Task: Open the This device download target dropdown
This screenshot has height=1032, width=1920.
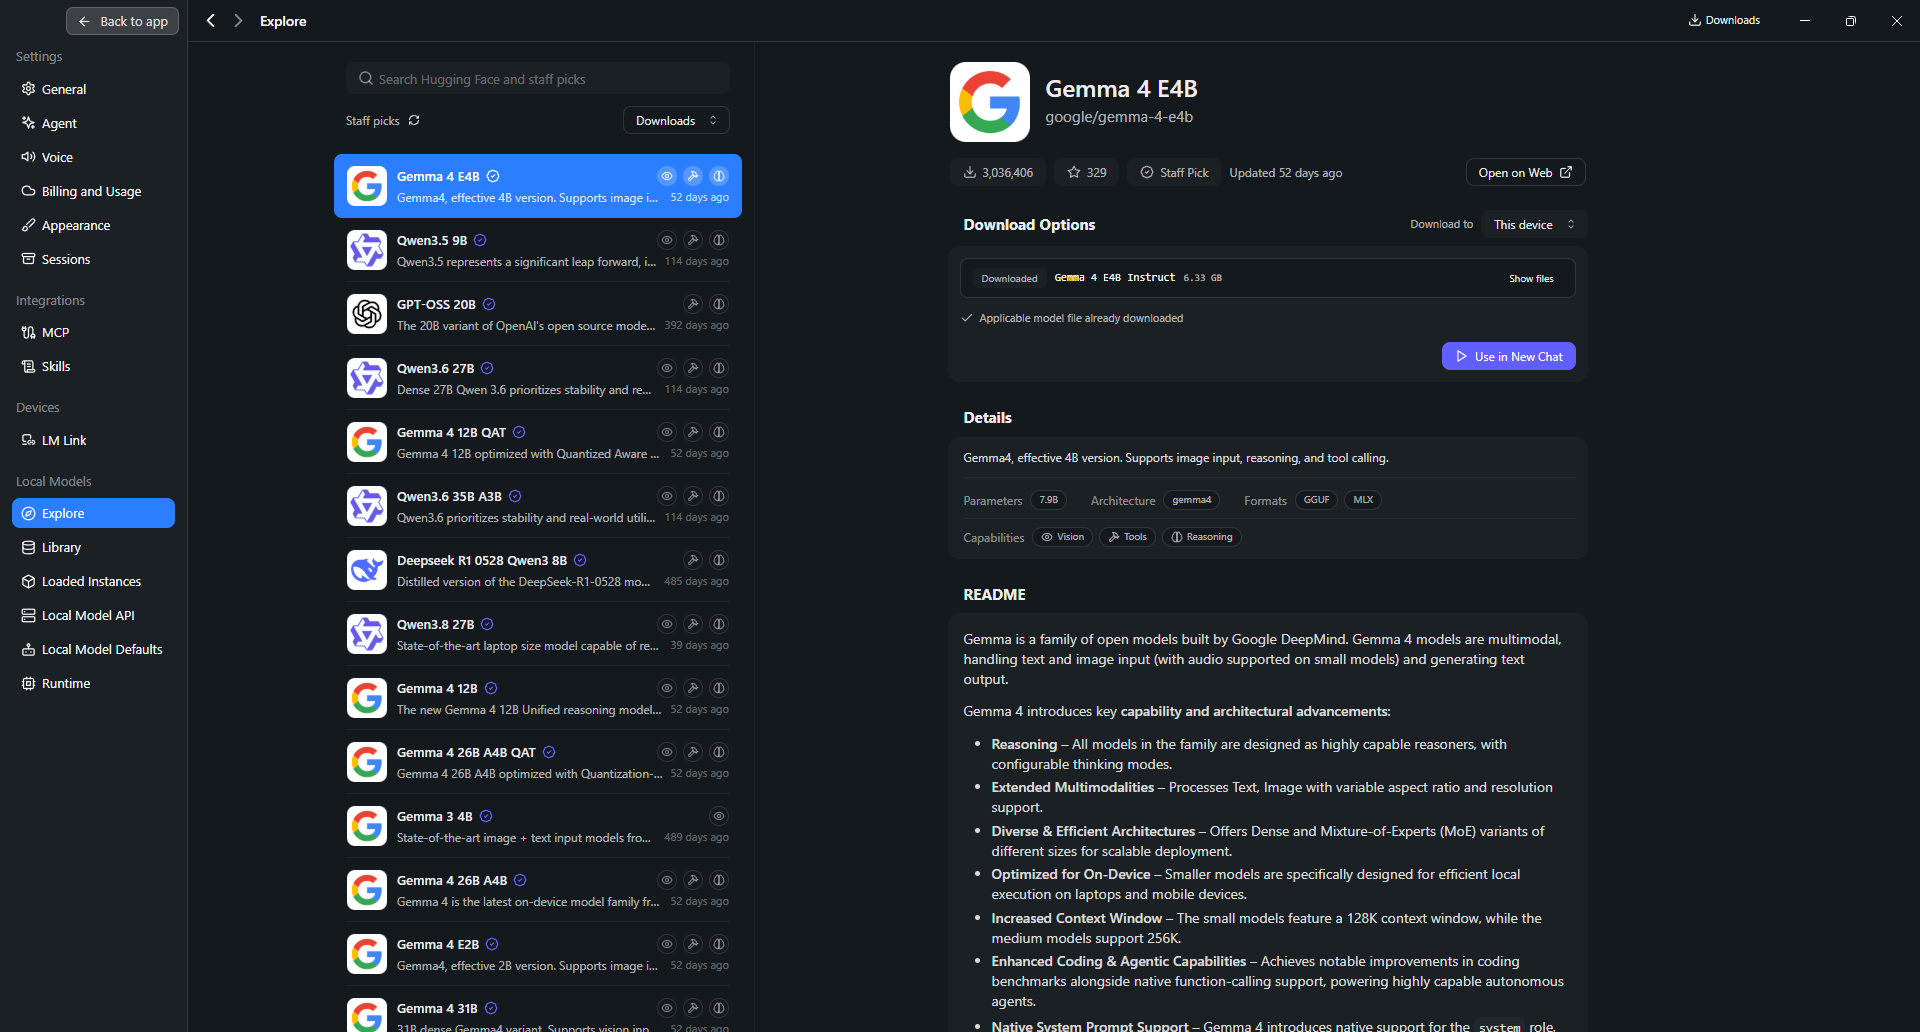Action: (x=1534, y=224)
